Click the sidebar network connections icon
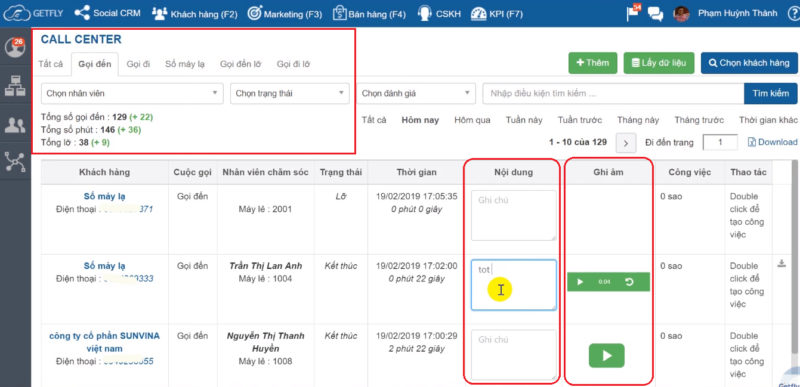 tap(15, 161)
